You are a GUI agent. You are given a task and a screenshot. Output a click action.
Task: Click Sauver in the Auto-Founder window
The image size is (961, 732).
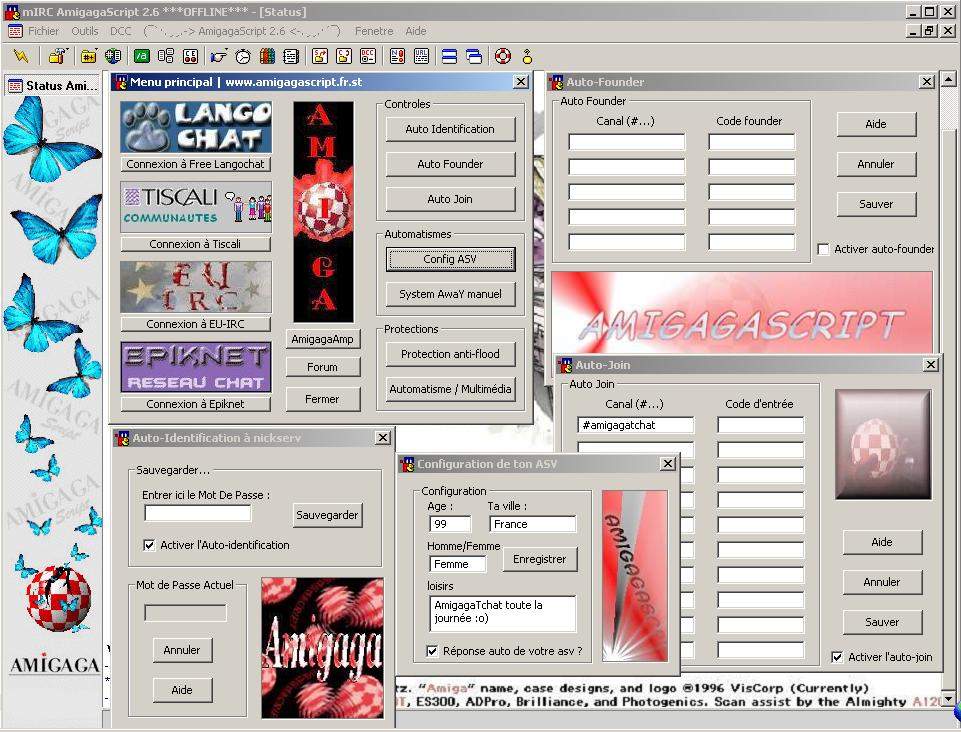coord(876,204)
